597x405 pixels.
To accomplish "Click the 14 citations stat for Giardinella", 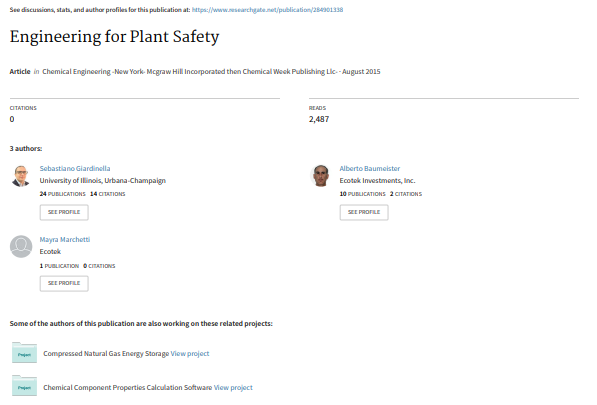I will point(108,194).
